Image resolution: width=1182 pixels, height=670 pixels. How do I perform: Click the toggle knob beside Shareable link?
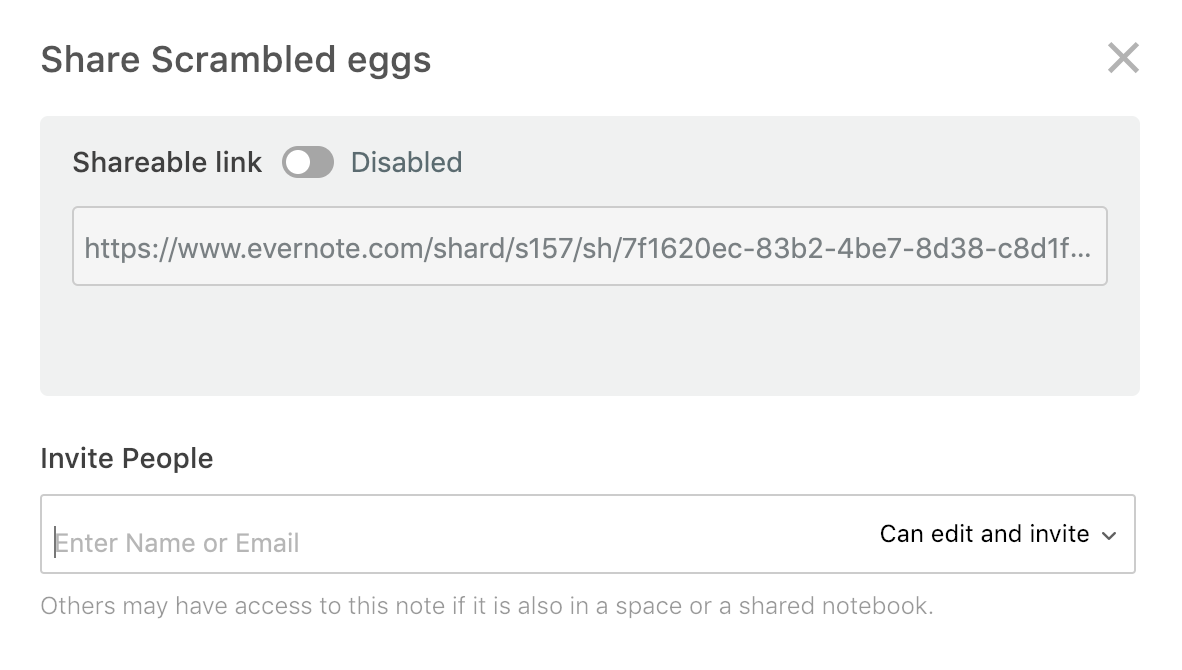click(x=297, y=162)
